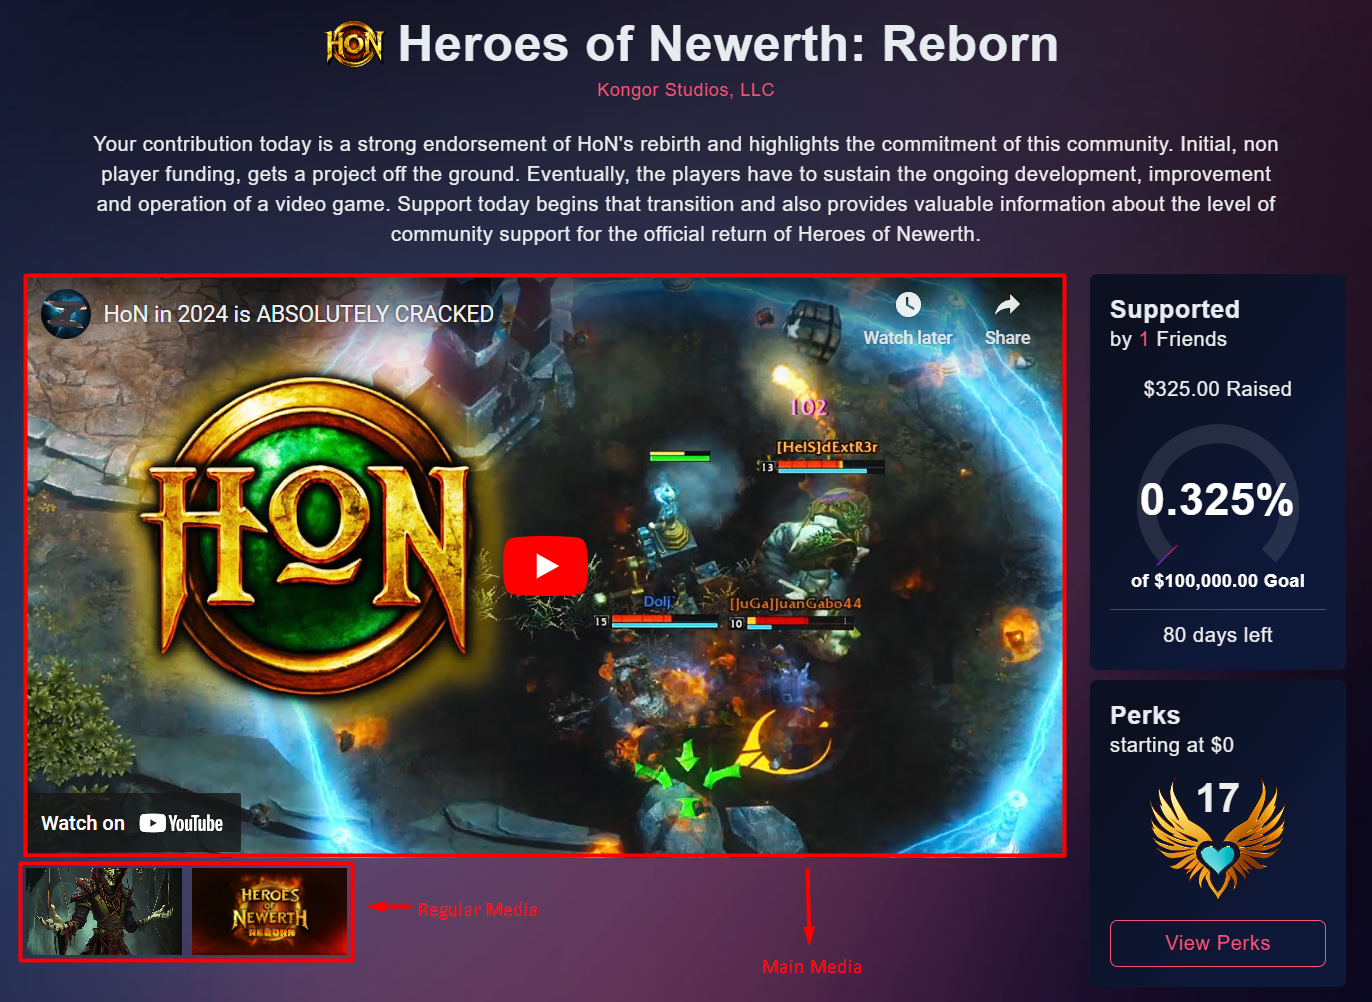The image size is (1372, 1002).
Task: Click the '1 Friends' supporter count
Action: [1183, 339]
